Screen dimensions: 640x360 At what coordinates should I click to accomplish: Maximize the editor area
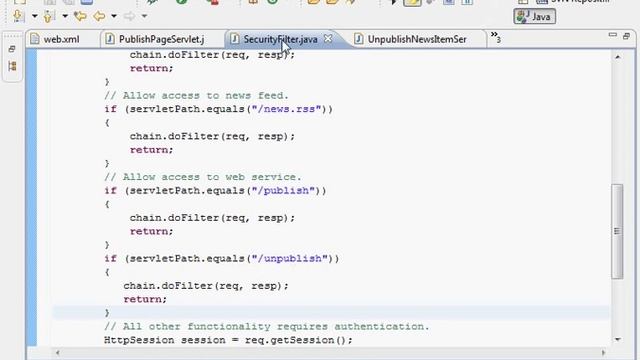pyautogui.click(x=627, y=36)
